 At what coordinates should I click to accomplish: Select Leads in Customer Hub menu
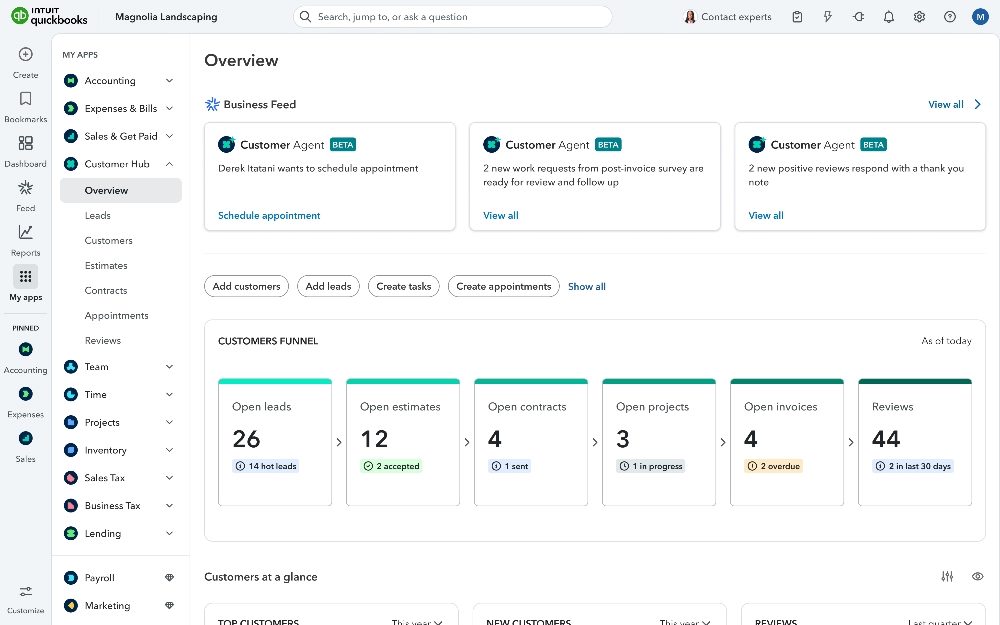pyautogui.click(x=98, y=216)
